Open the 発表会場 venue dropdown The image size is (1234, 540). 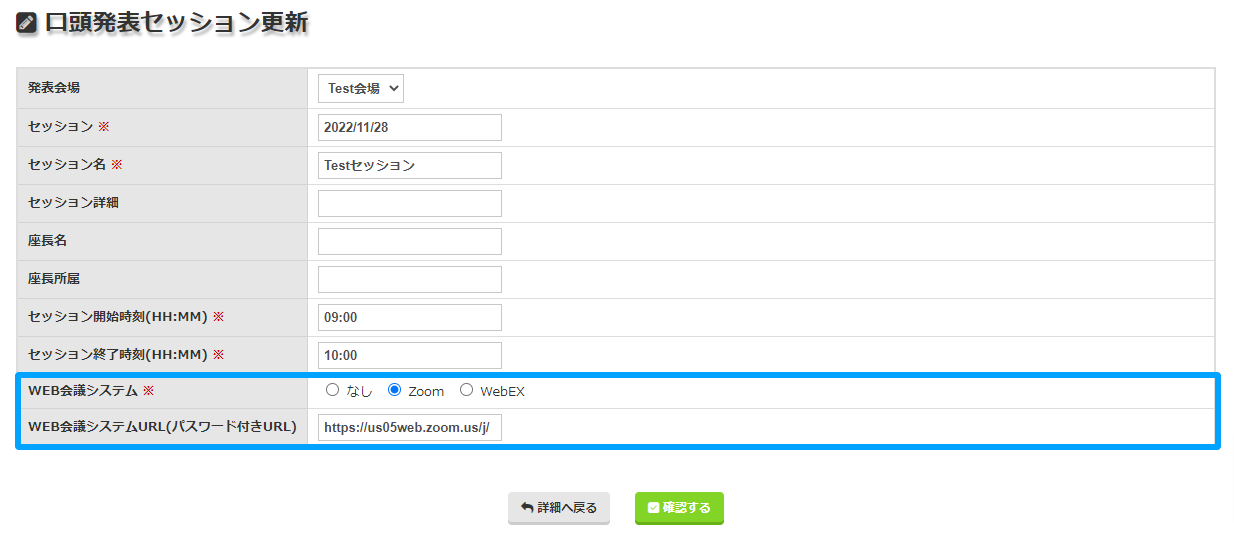tap(361, 88)
